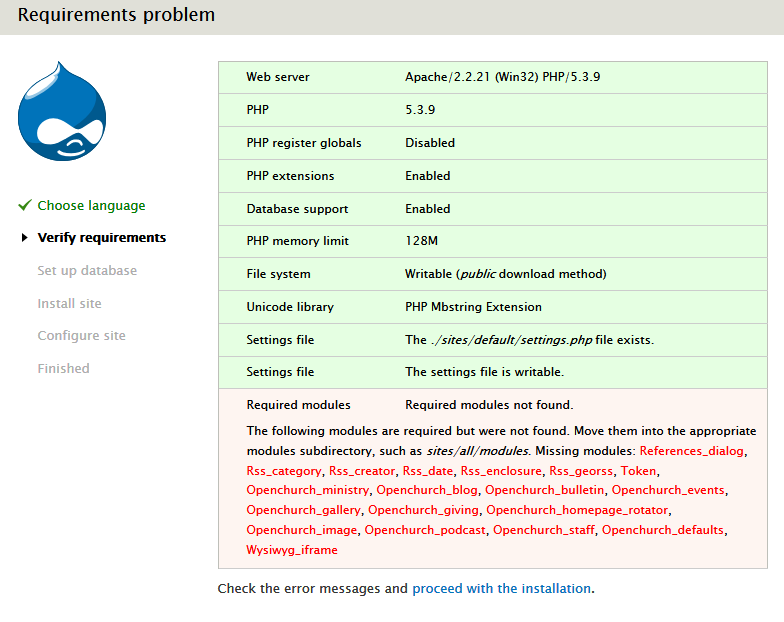Click the Drupal drop logo
This screenshot has width=784, height=622.
pyautogui.click(x=62, y=111)
